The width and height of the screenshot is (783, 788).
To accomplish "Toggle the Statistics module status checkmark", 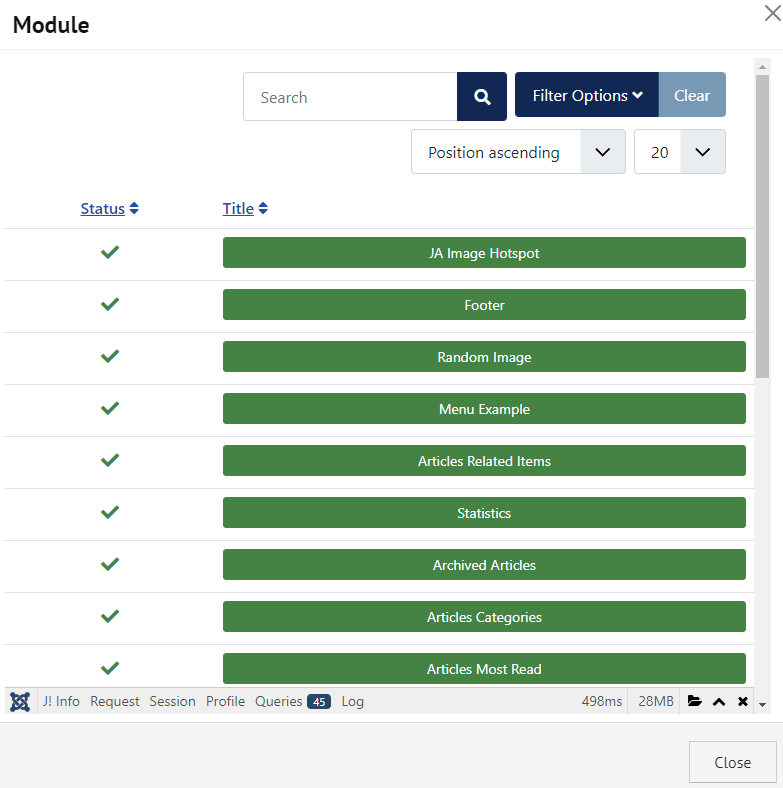I will pyautogui.click(x=110, y=513).
